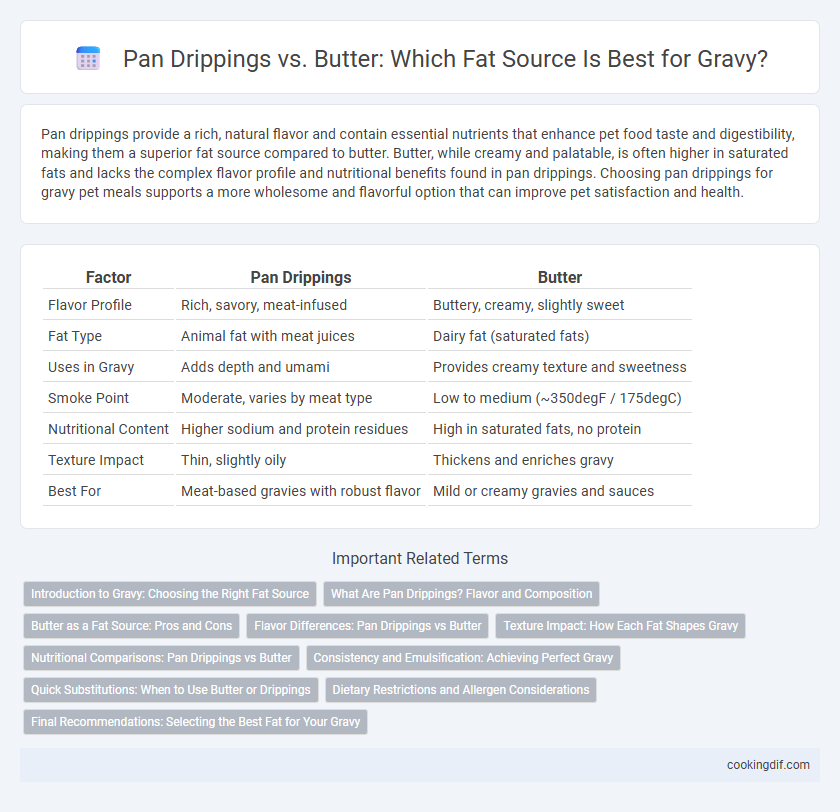Click Texture Impact: How Each Fat Shapes Gravy

click(620, 626)
